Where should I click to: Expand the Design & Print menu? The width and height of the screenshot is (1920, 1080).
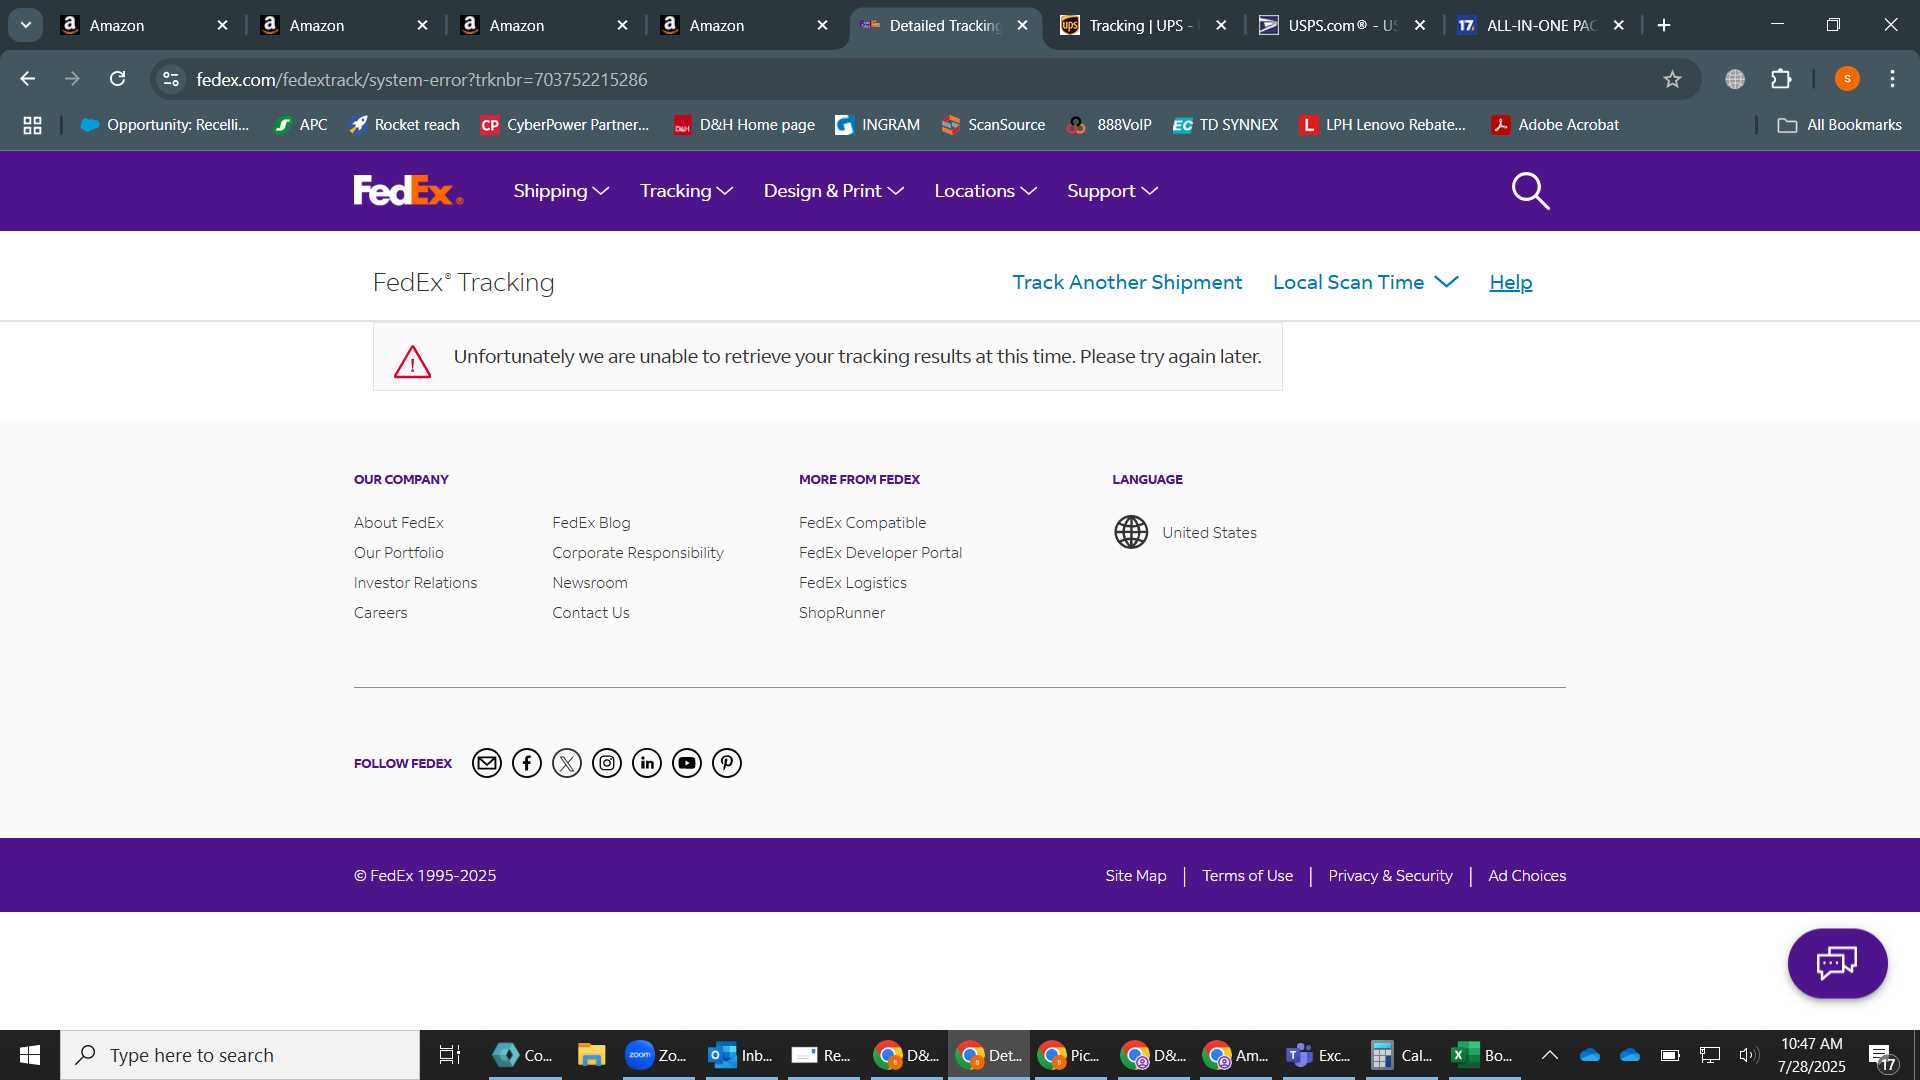click(x=833, y=191)
